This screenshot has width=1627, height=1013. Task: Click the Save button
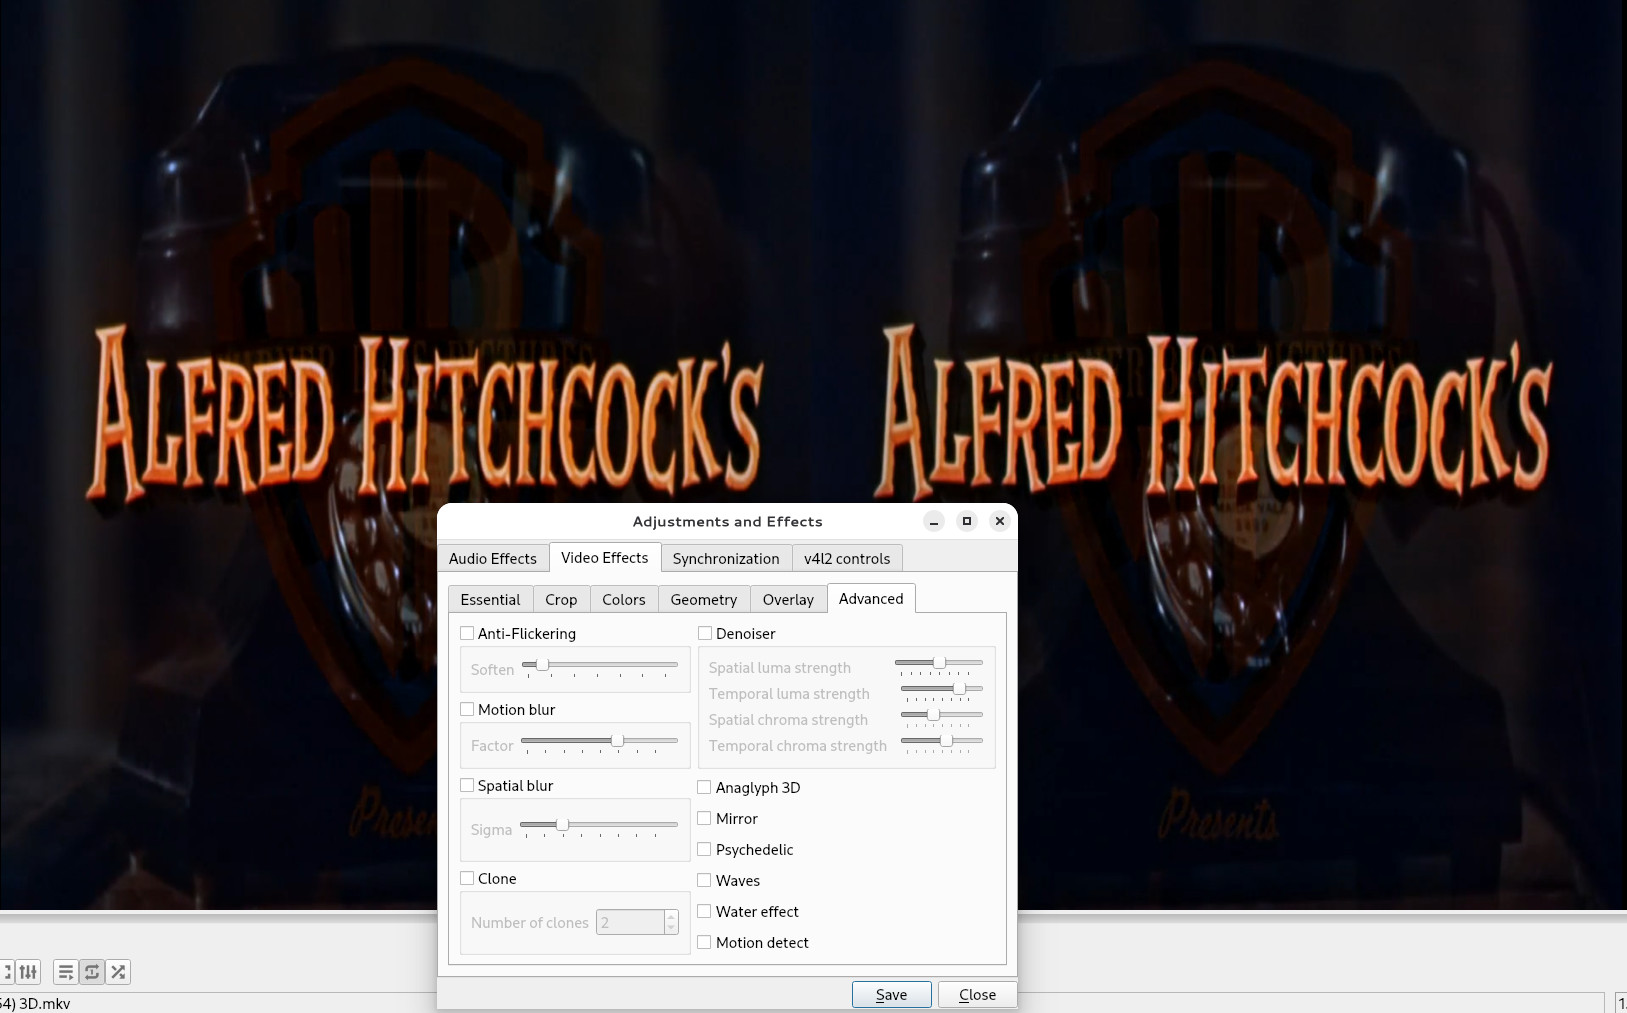point(892,994)
